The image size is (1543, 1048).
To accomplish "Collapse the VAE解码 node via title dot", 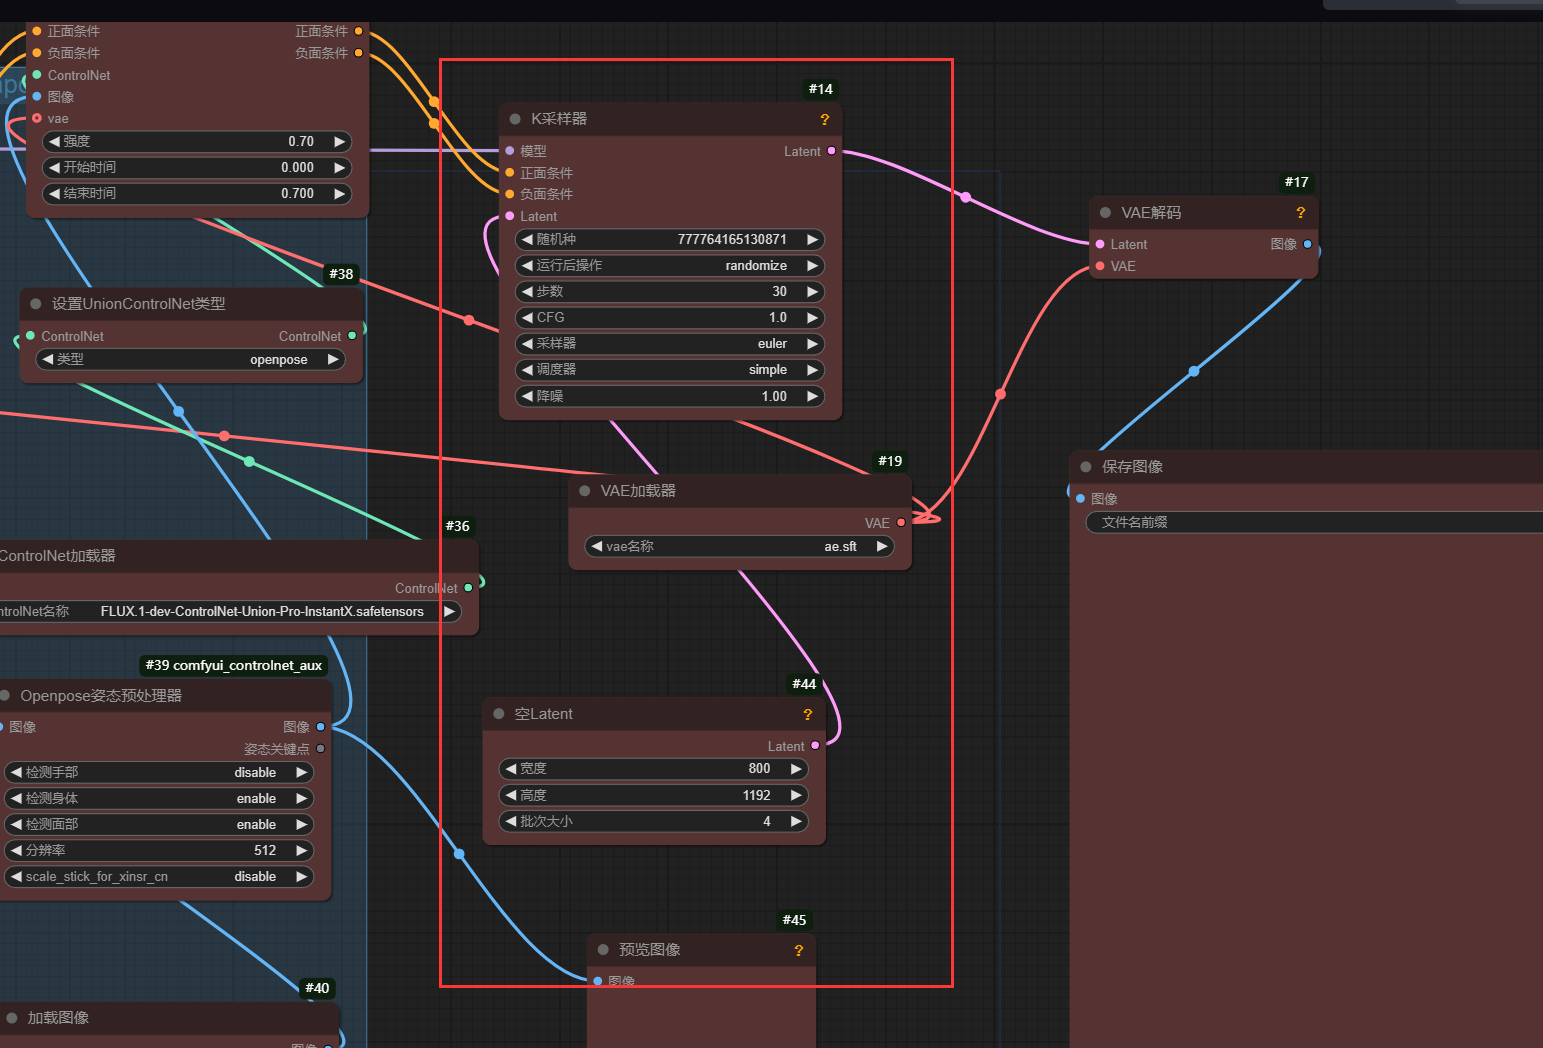I will (1105, 213).
